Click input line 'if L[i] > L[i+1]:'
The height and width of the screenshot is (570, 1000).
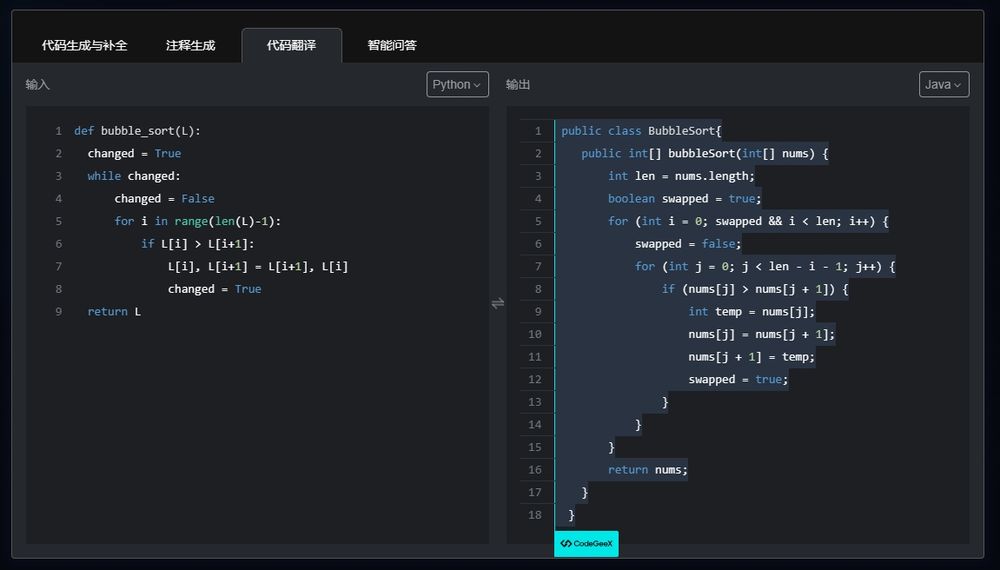tap(198, 244)
